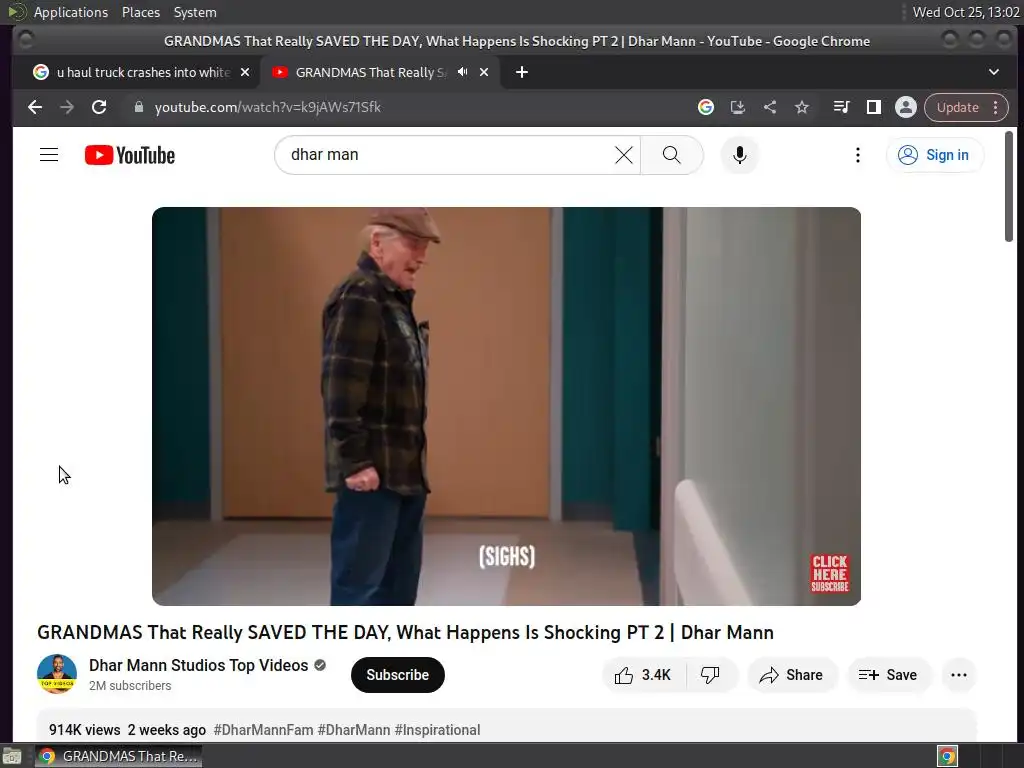
Task: Click the video player to pause
Action: point(506,406)
